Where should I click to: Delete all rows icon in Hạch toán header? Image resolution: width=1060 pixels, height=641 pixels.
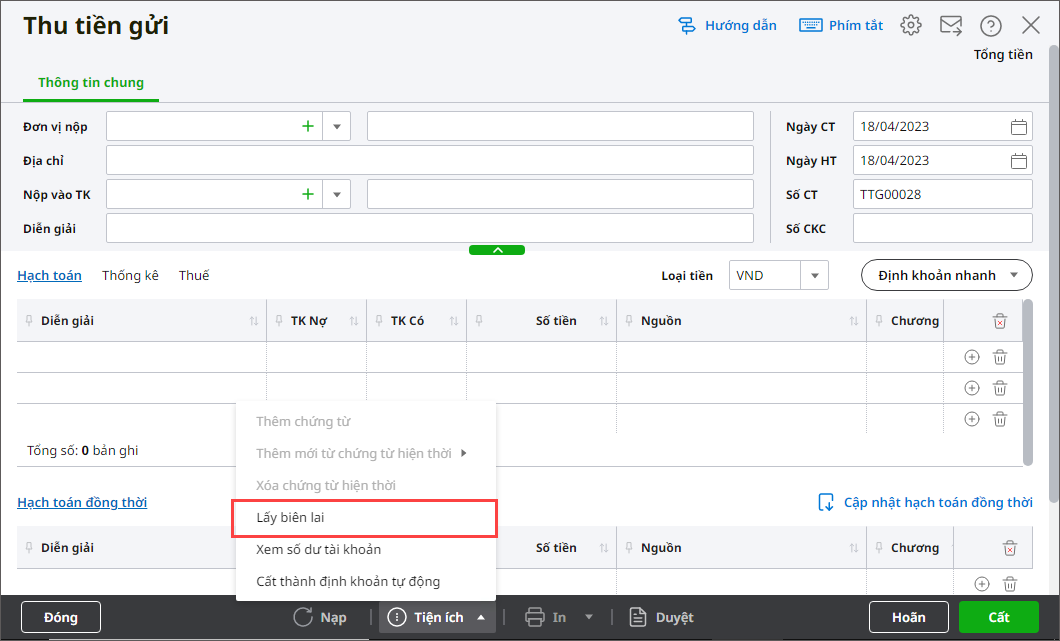coord(999,321)
